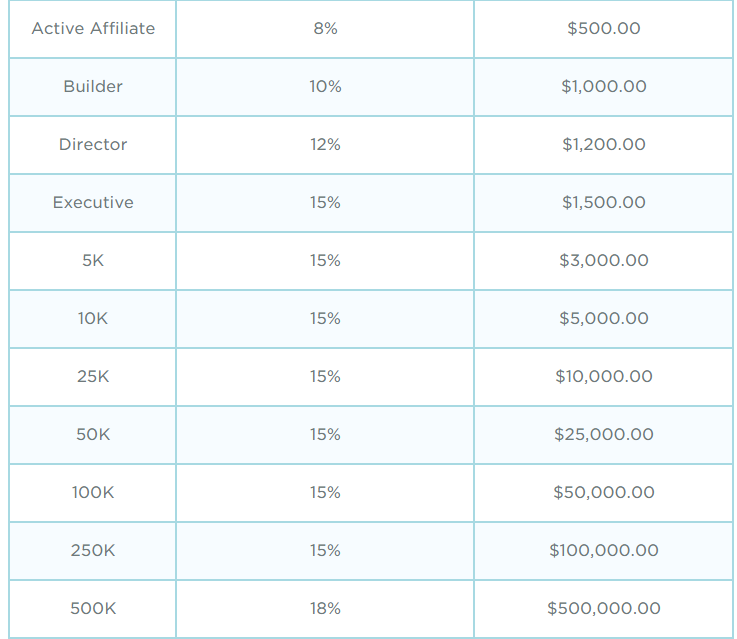737x639 pixels.
Task: Click the $500.00 amount cell
Action: [604, 29]
